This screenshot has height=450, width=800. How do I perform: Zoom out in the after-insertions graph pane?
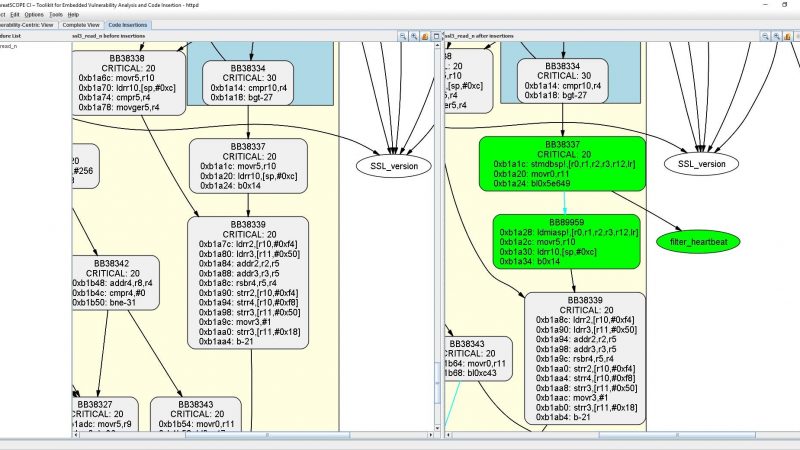[764, 36]
